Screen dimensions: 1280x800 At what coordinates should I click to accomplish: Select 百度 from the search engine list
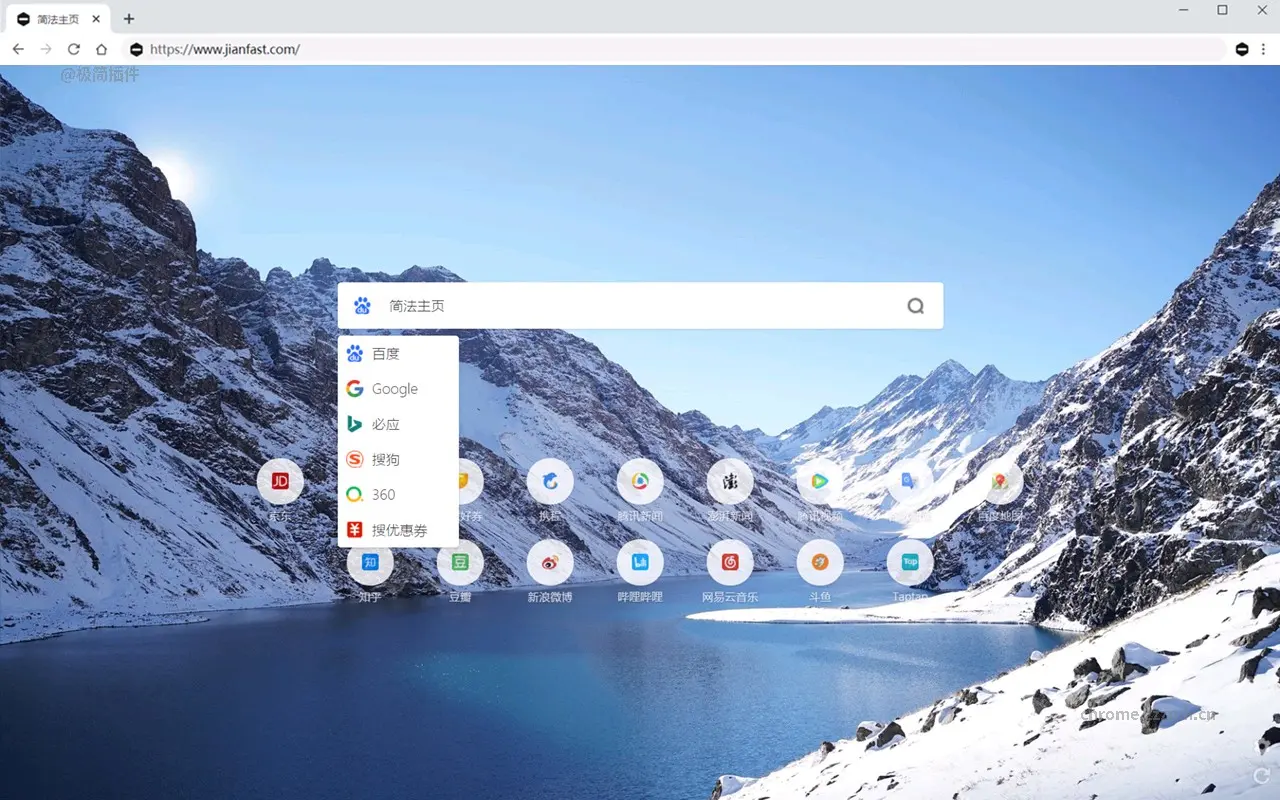click(386, 353)
